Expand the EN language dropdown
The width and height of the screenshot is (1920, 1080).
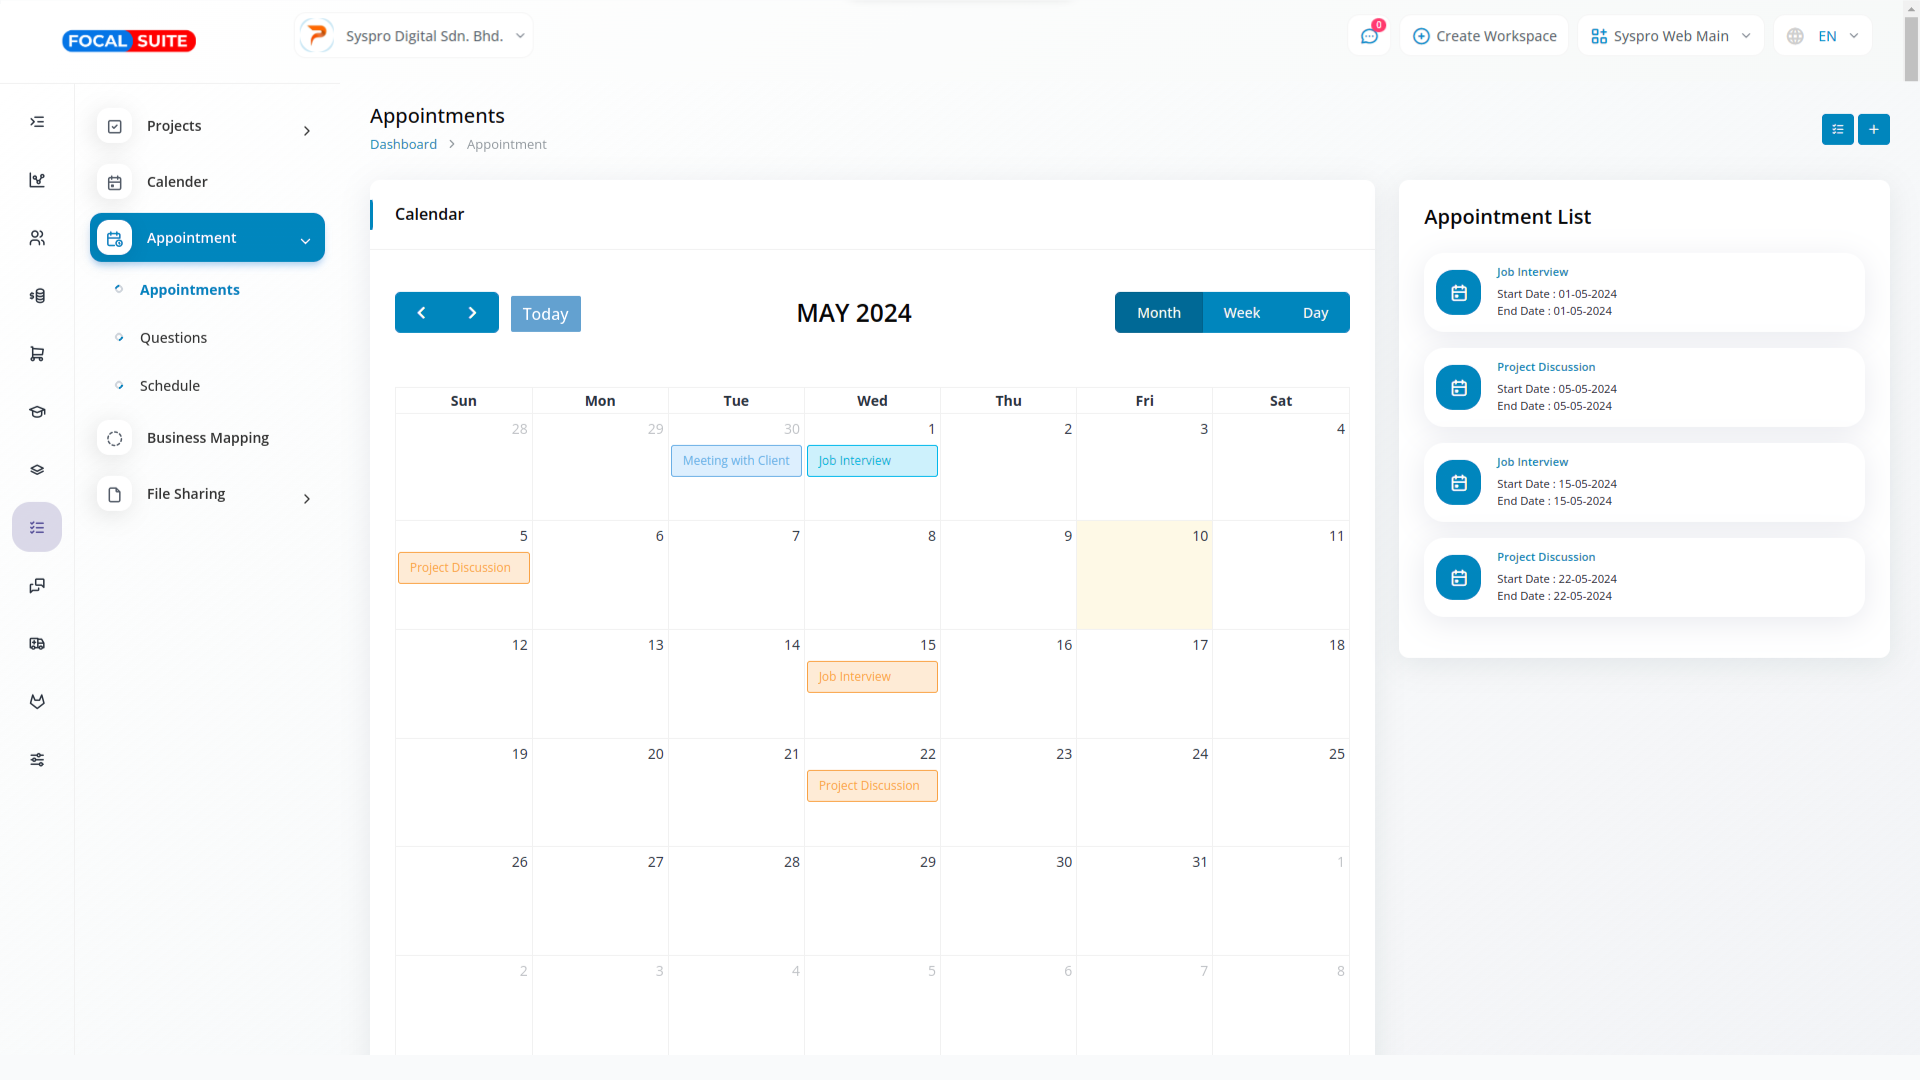tap(1823, 36)
